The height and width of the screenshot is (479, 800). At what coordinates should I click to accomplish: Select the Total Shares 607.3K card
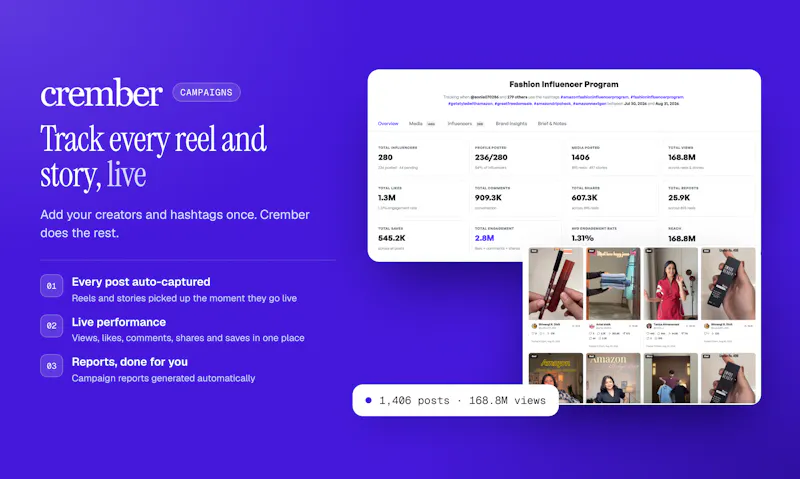tap(614, 198)
